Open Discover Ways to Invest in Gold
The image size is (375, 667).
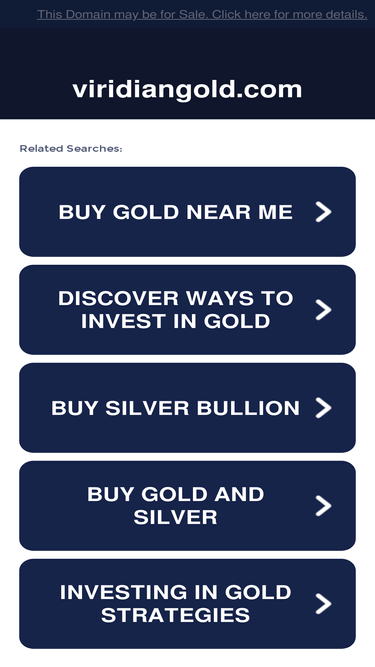click(x=188, y=310)
